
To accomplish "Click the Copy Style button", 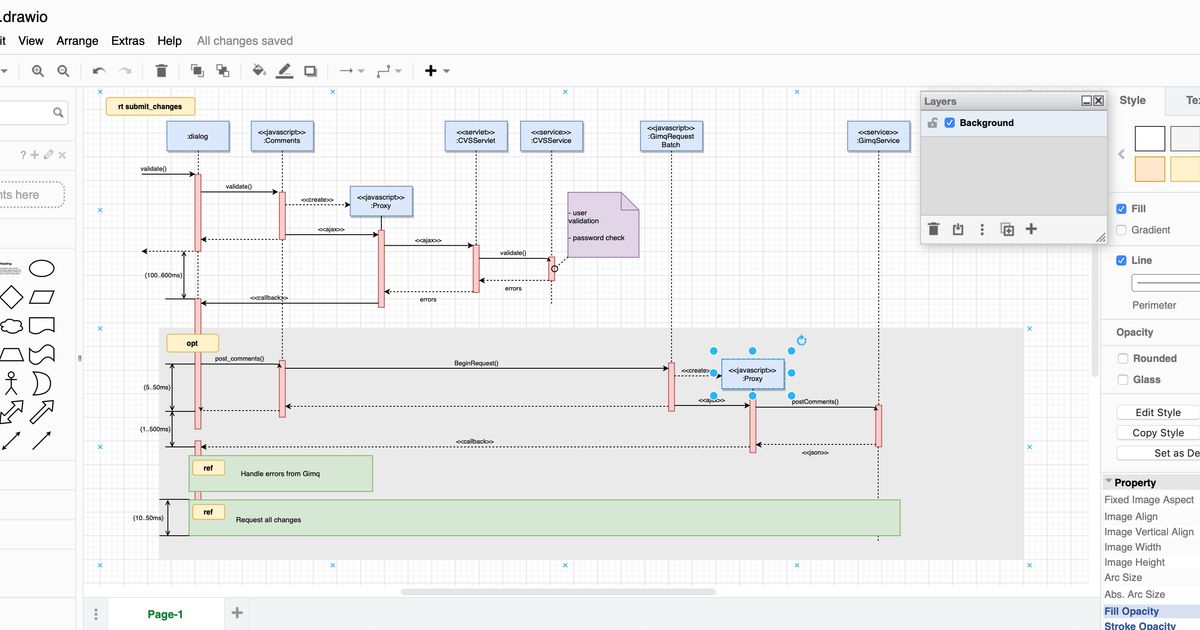I will click(x=1158, y=433).
